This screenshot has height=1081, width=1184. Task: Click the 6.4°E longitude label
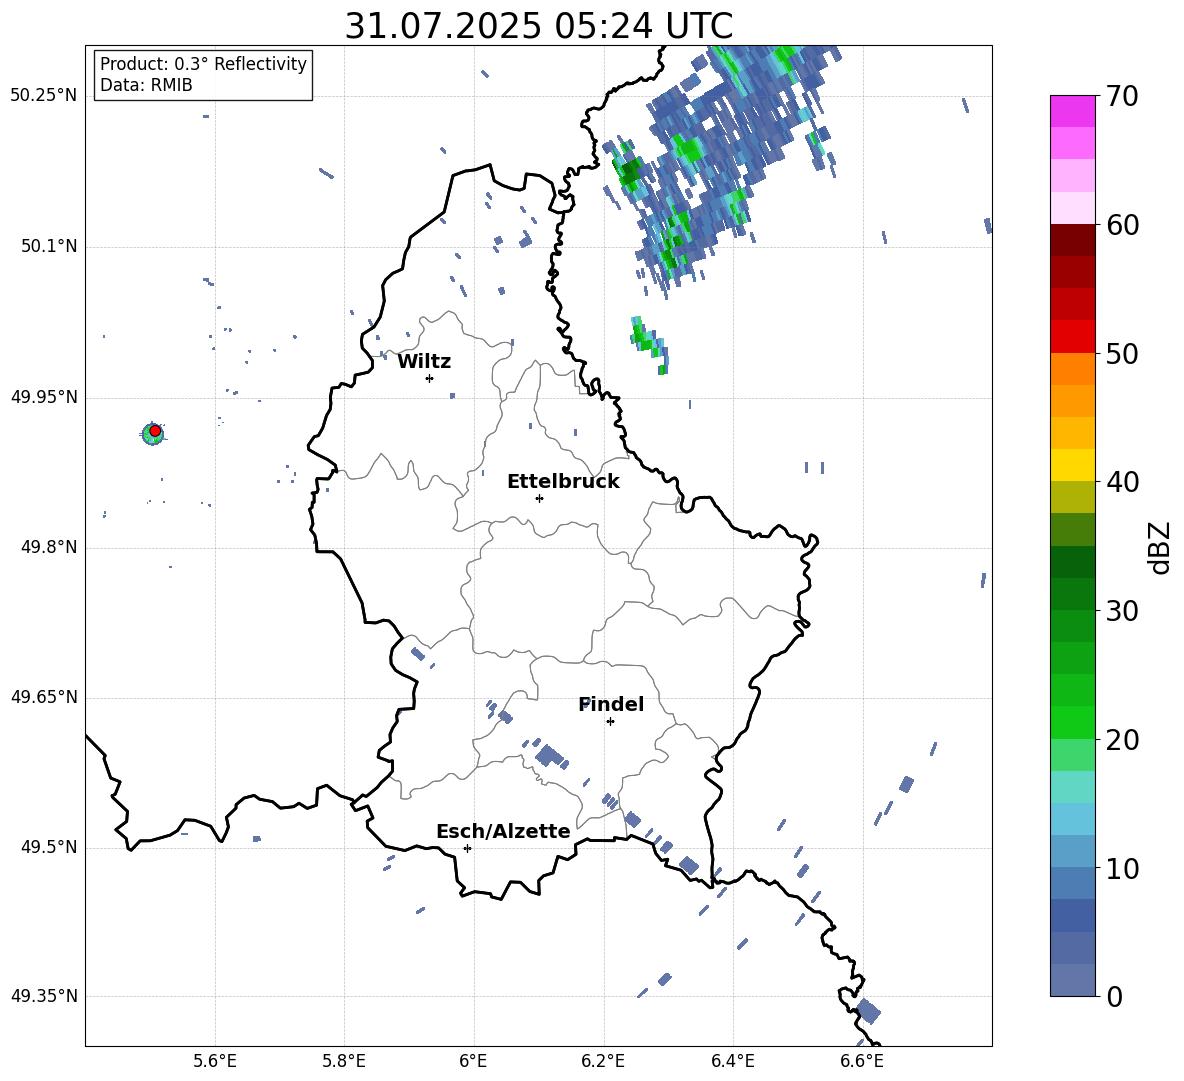click(732, 1061)
